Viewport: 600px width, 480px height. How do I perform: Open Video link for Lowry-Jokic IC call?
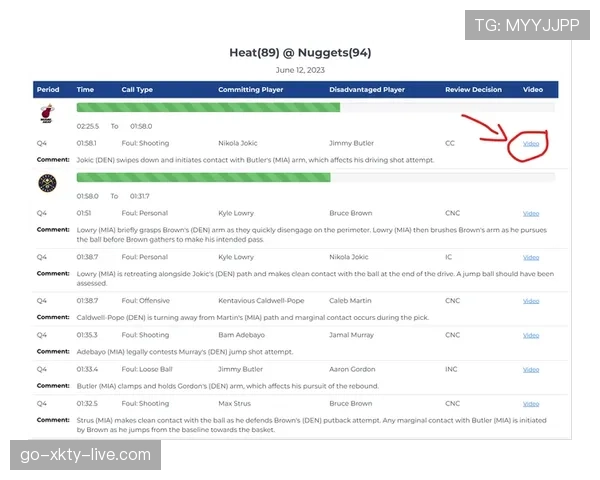[531, 258]
